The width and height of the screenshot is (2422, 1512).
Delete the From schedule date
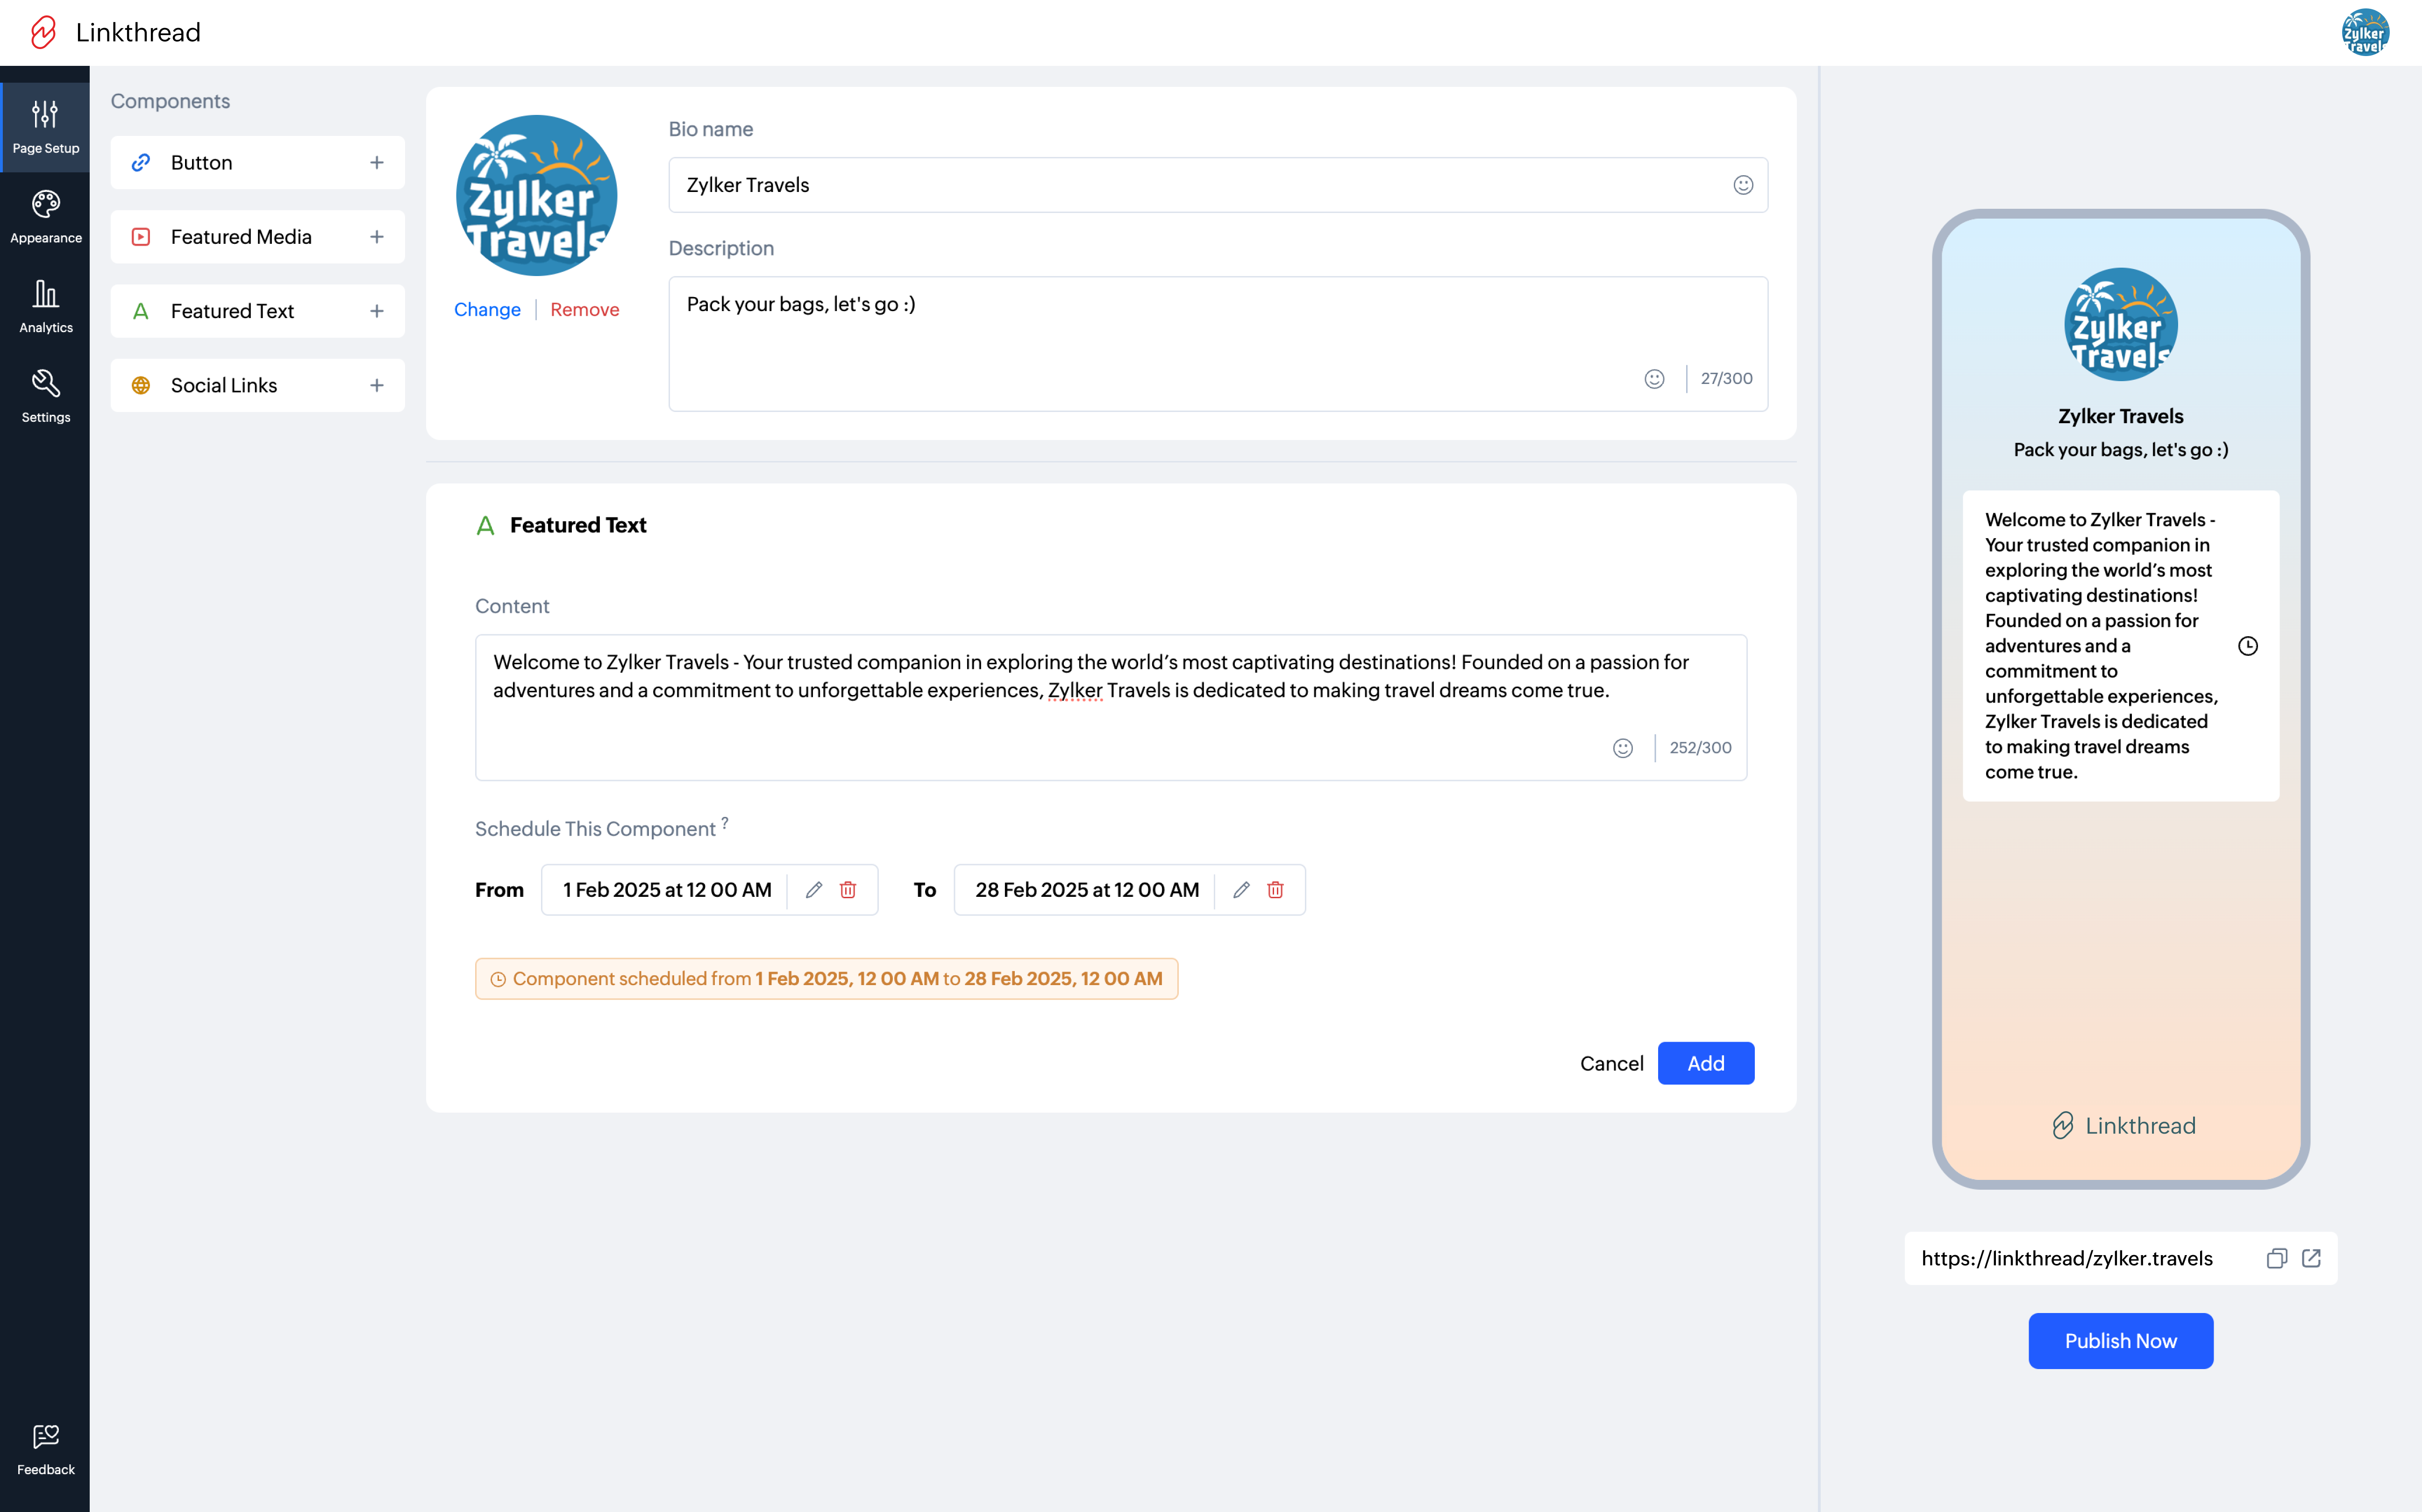point(848,889)
